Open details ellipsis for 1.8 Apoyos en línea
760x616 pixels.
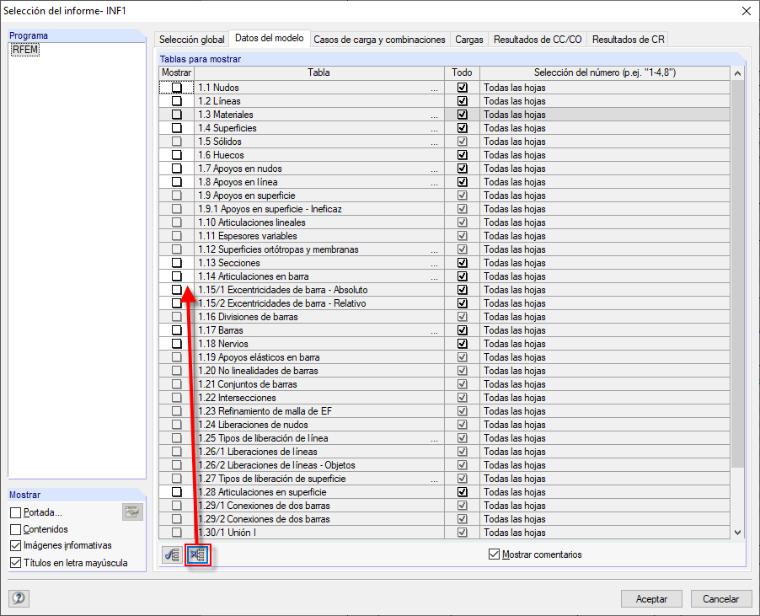(434, 183)
